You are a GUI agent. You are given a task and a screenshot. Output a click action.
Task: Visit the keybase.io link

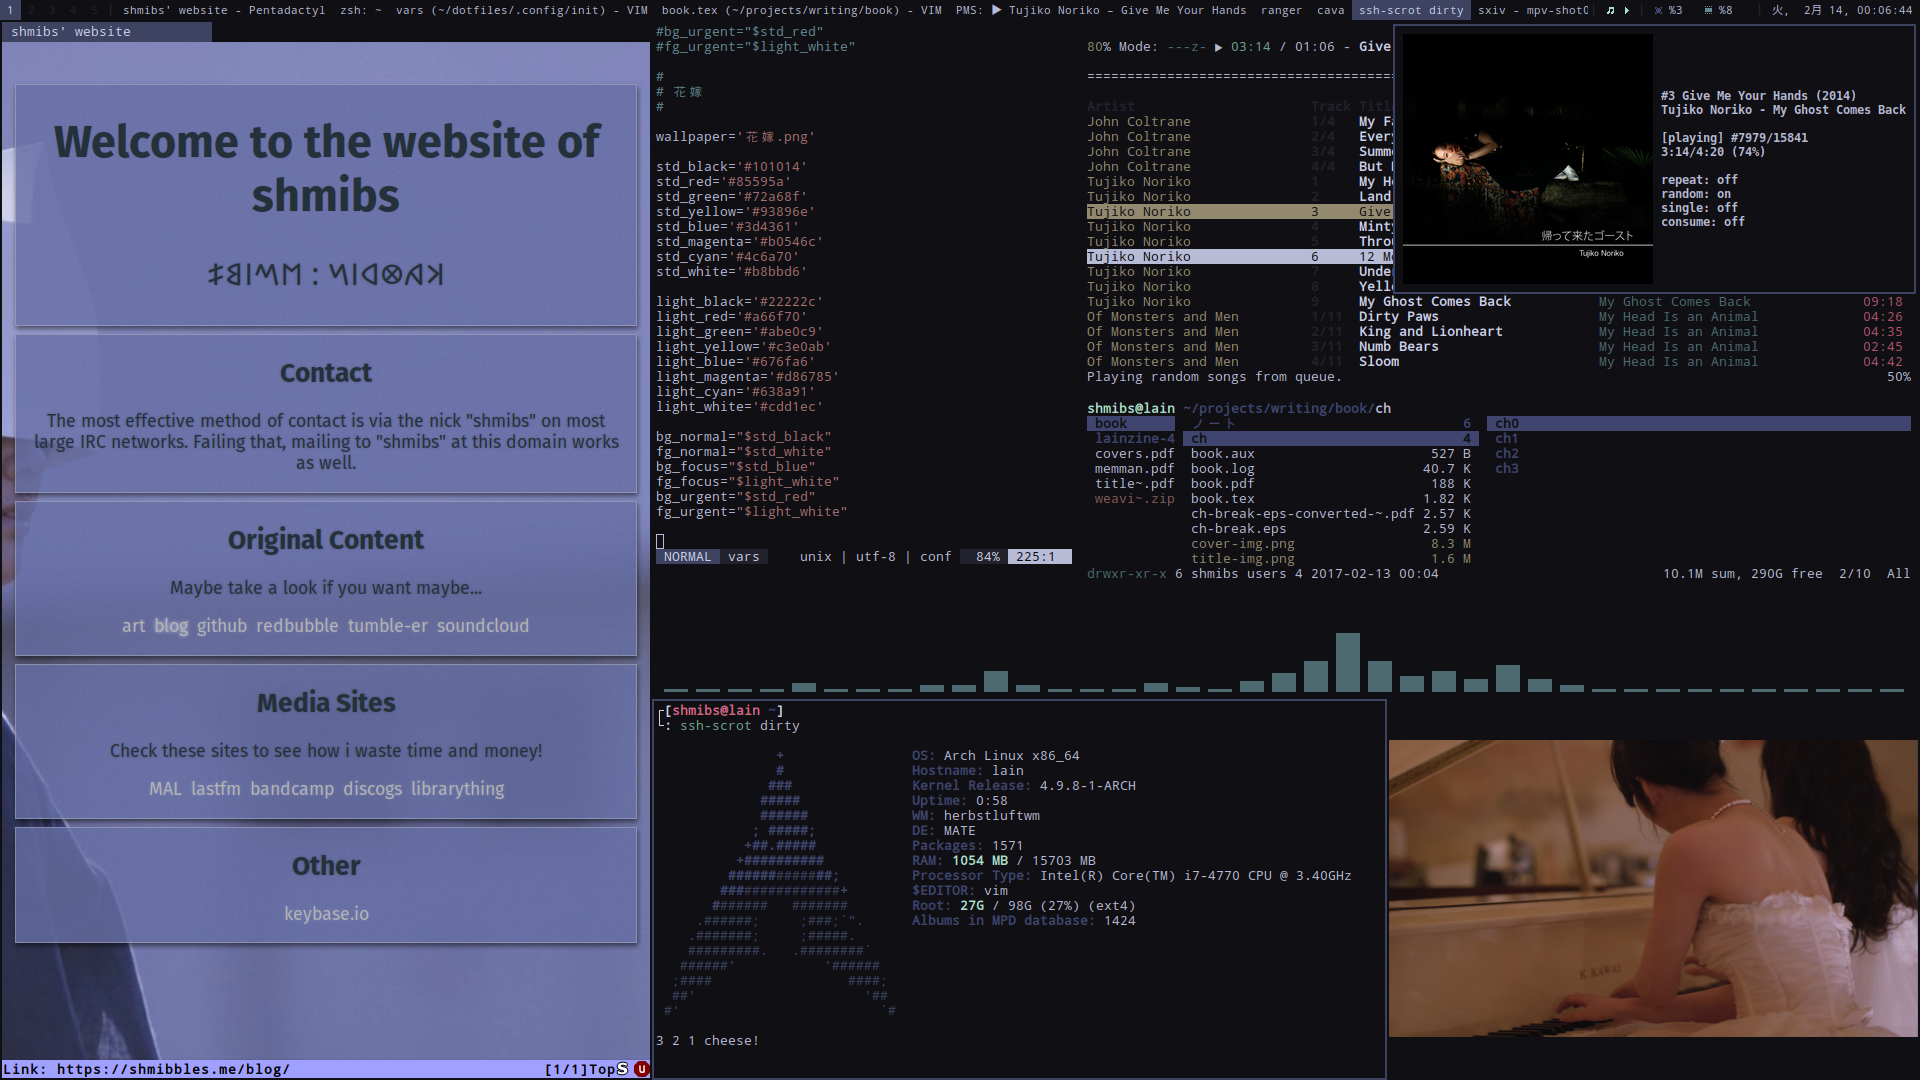point(326,914)
